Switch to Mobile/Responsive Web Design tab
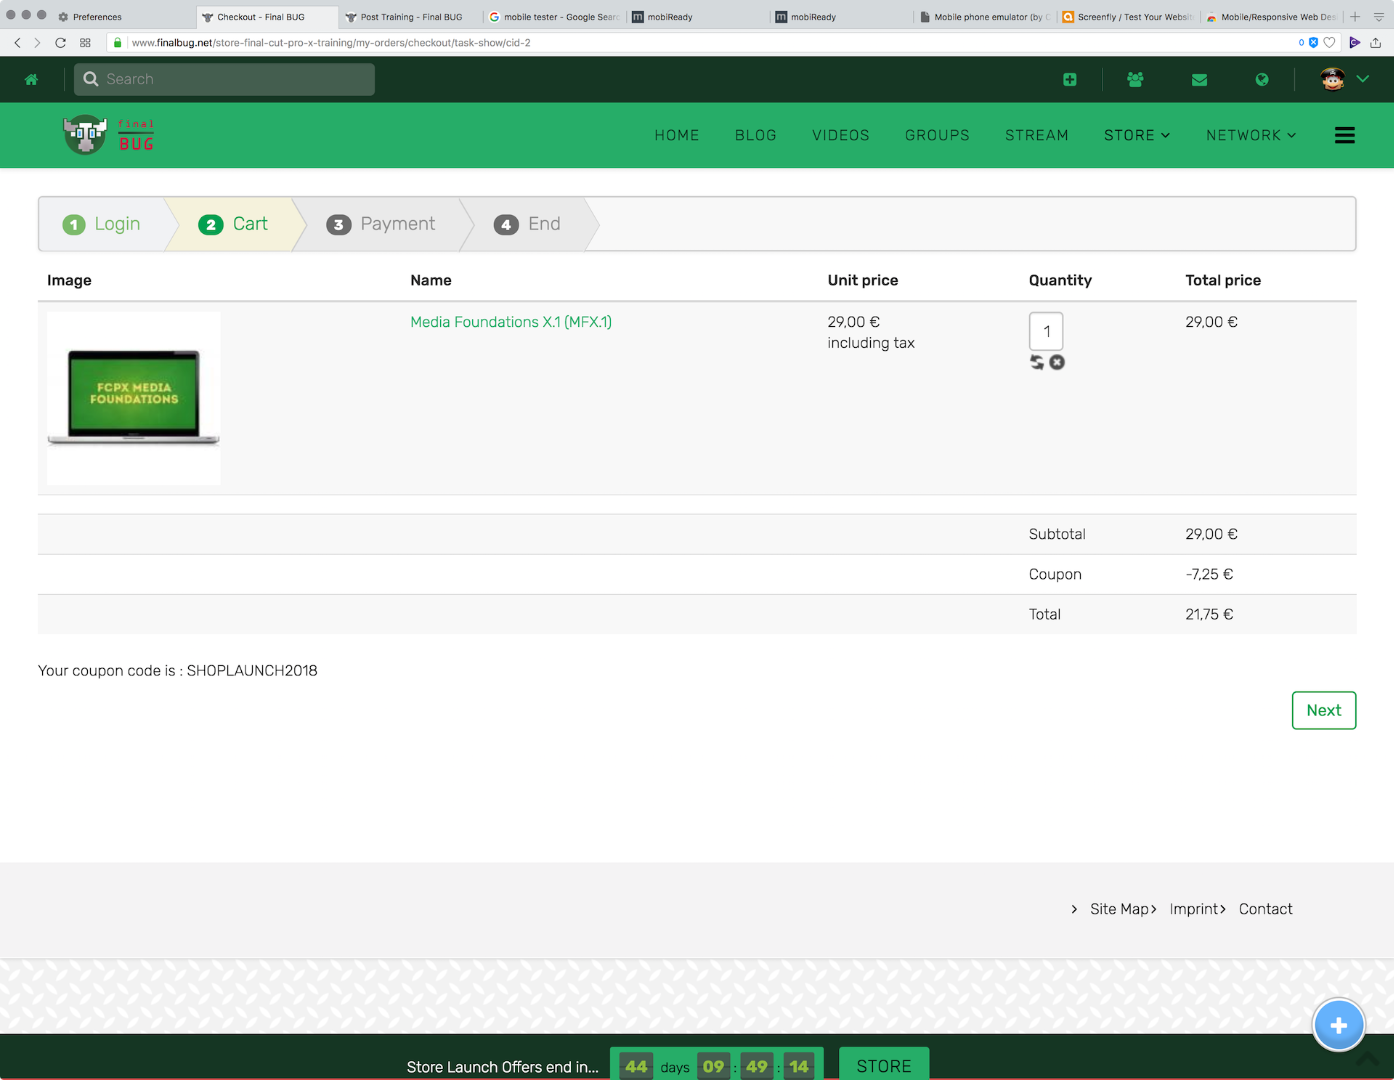1394x1080 pixels. click(x=1272, y=17)
